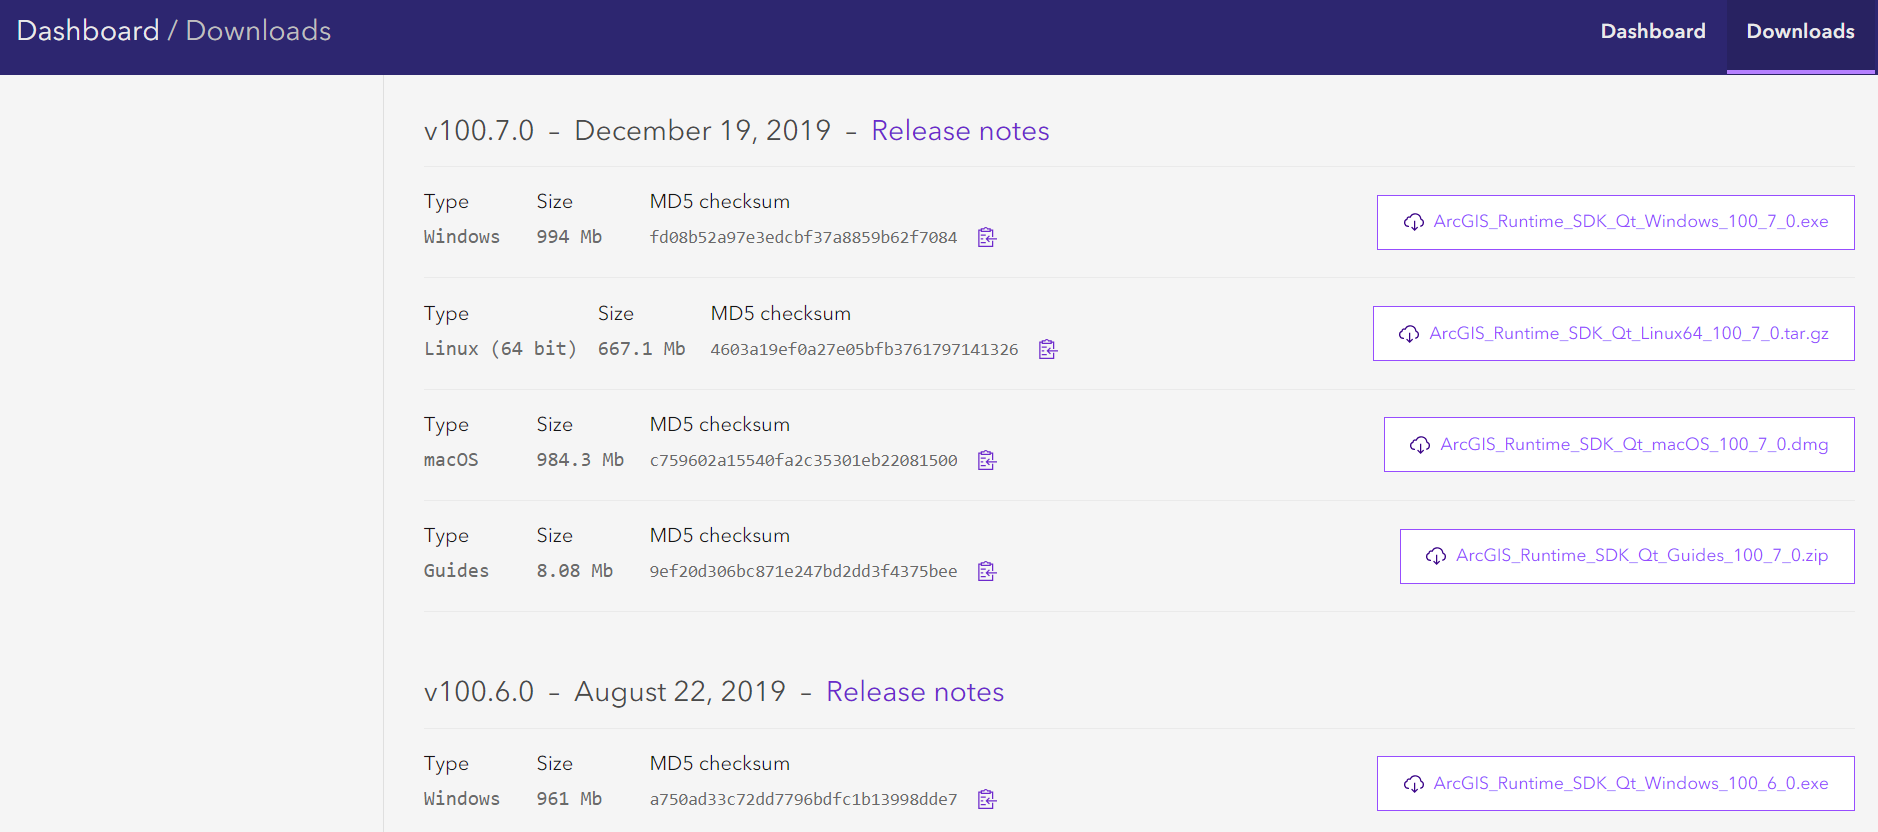The height and width of the screenshot is (832, 1878).
Task: Select checksum fd08b52a97e3edcbf37a8859b62f7084
Action: tap(803, 237)
